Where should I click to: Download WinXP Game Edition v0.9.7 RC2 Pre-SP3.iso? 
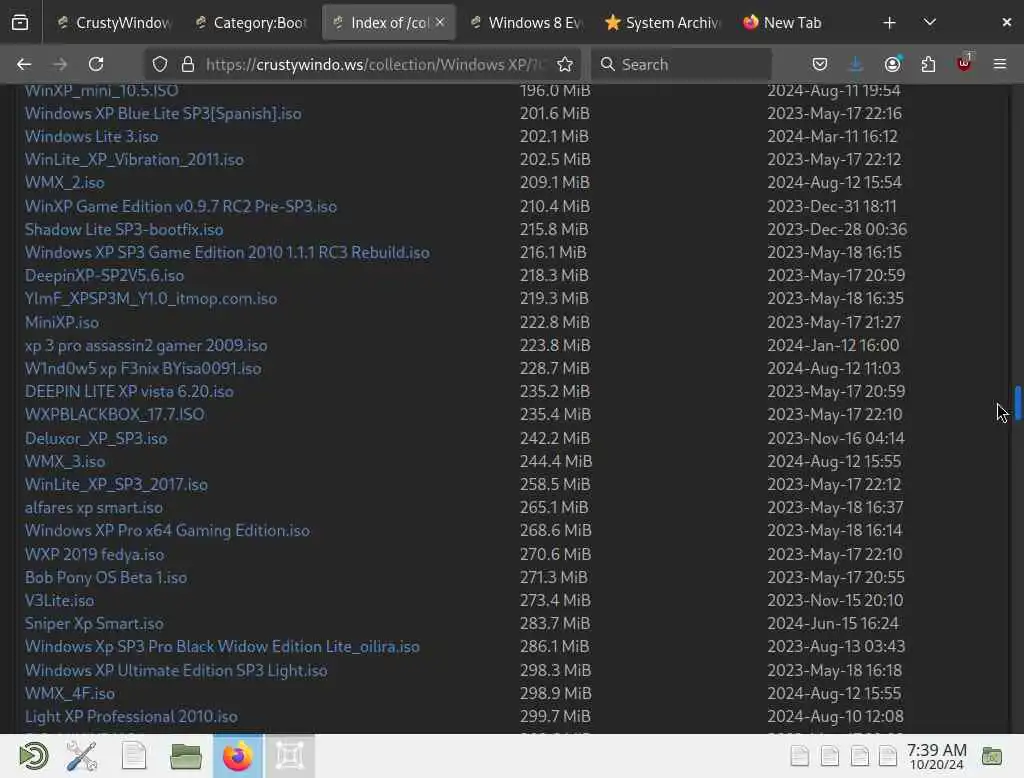(x=181, y=206)
